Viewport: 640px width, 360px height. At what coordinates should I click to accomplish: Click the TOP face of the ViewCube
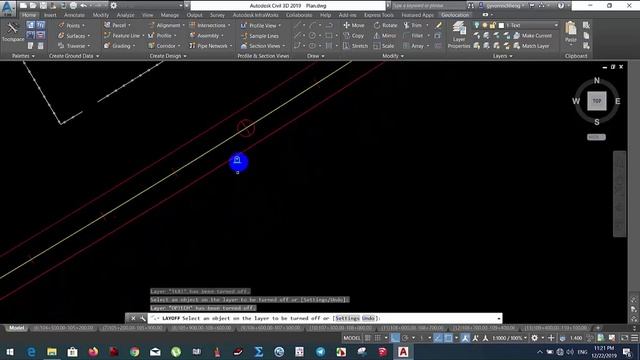[x=597, y=101]
